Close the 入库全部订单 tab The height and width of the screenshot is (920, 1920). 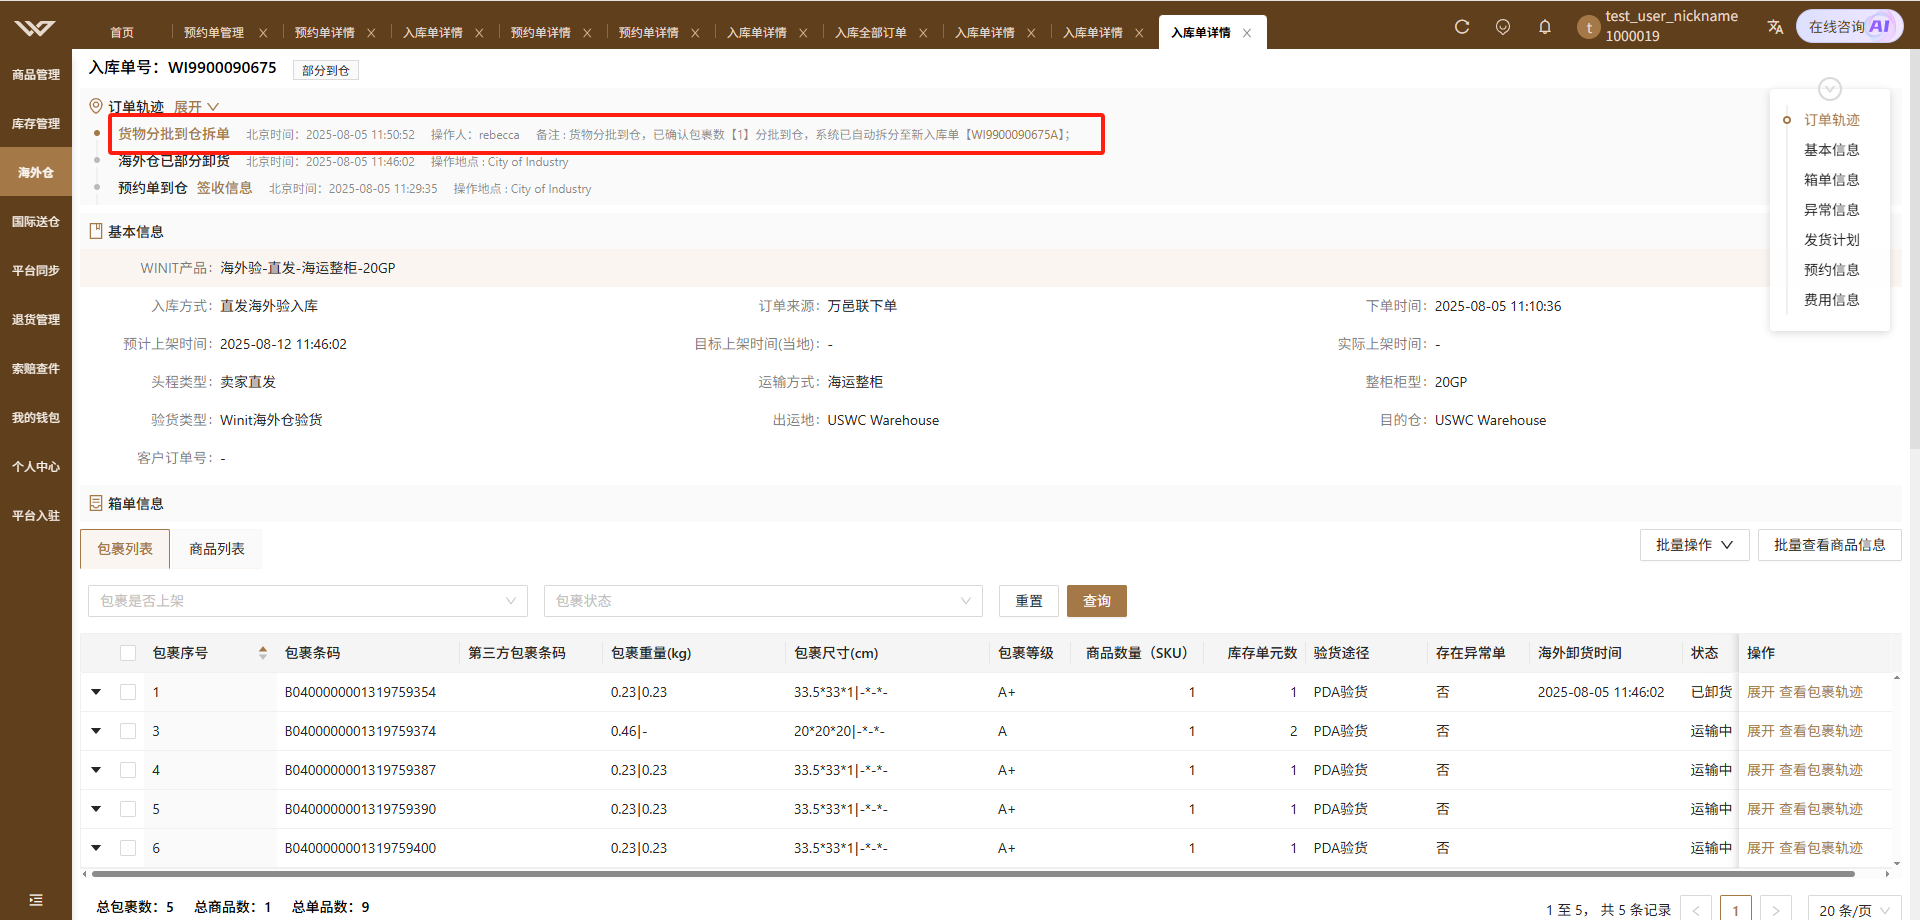923,33
